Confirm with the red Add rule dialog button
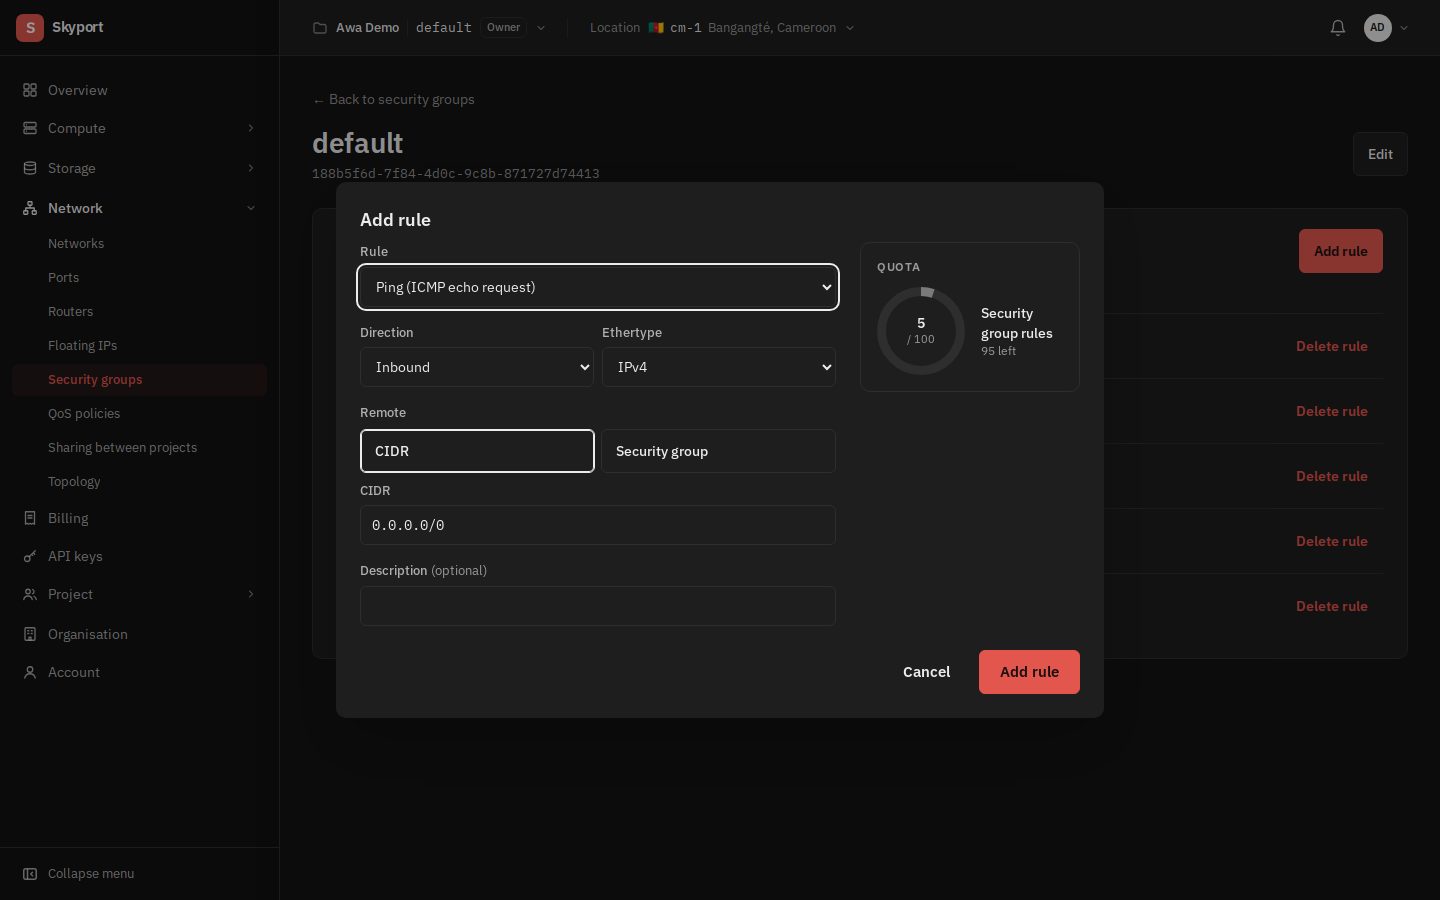1440x900 pixels. click(x=1029, y=672)
